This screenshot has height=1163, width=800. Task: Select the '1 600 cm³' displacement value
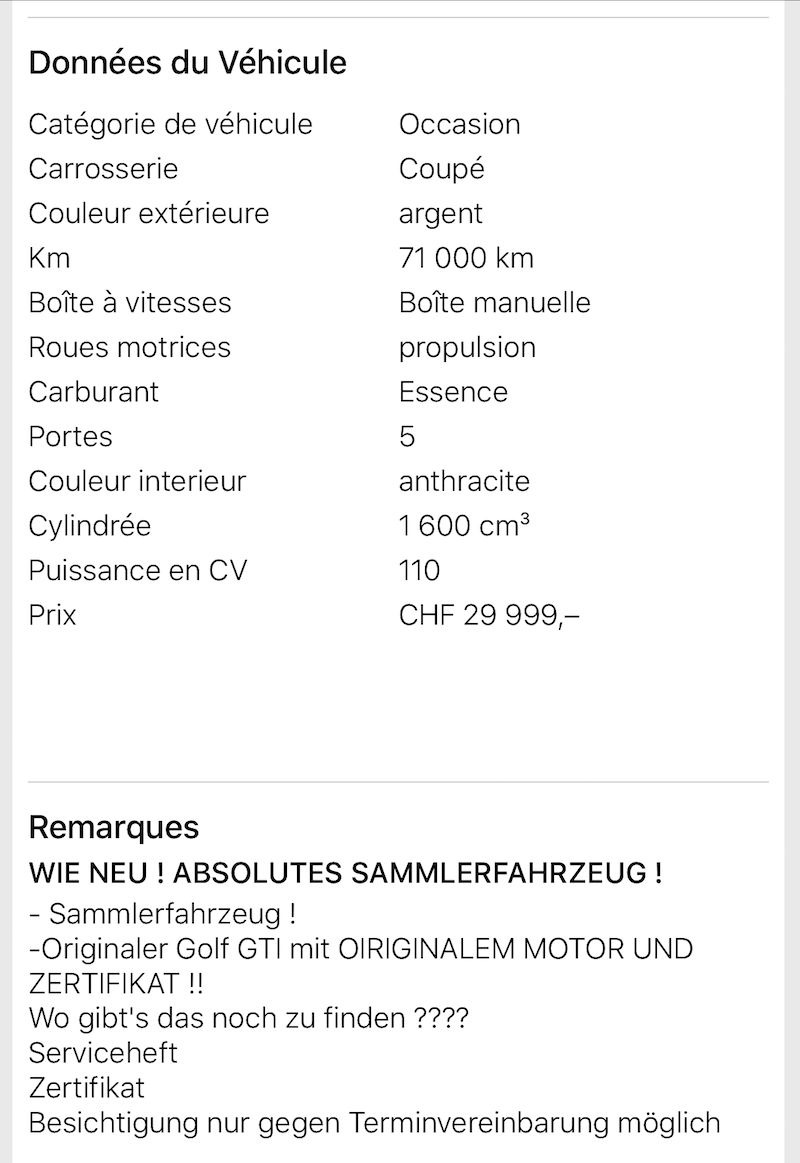464,526
